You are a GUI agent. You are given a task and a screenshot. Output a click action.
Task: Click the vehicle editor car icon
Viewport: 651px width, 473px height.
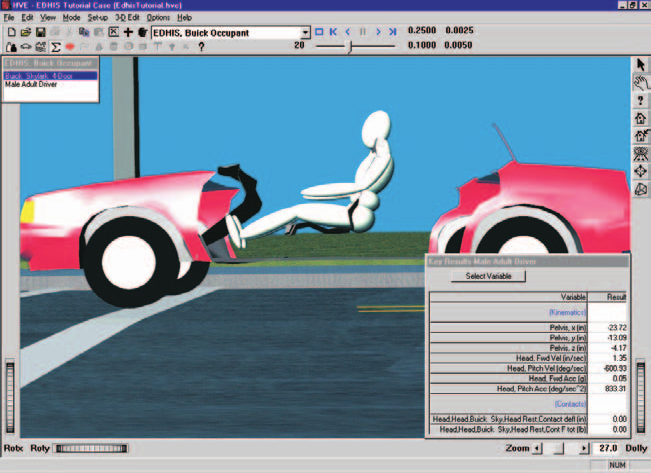[26, 47]
